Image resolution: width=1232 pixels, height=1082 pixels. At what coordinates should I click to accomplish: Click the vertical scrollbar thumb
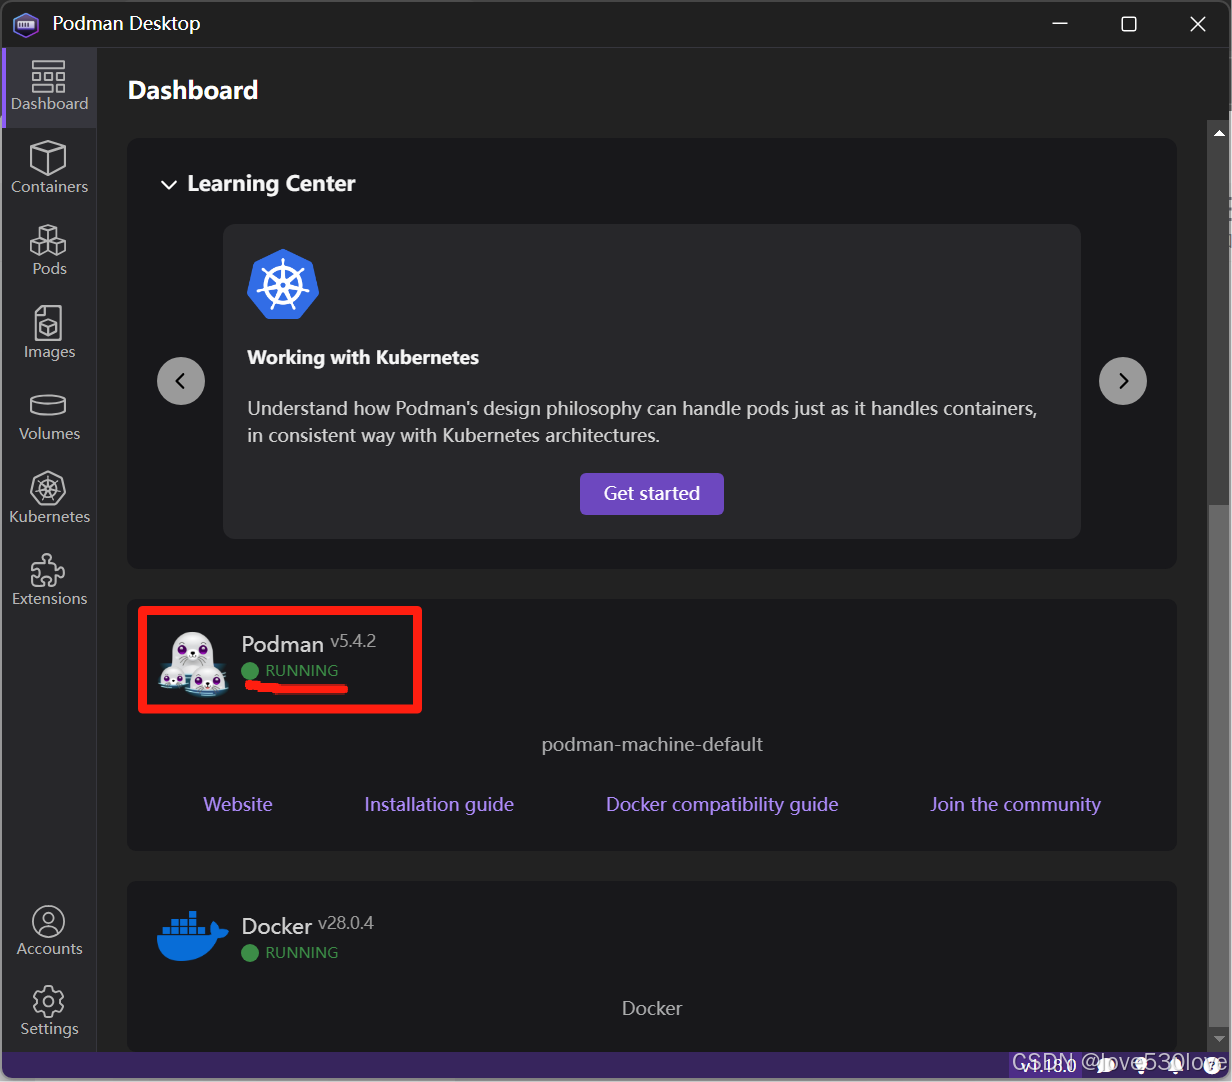click(x=1219, y=766)
